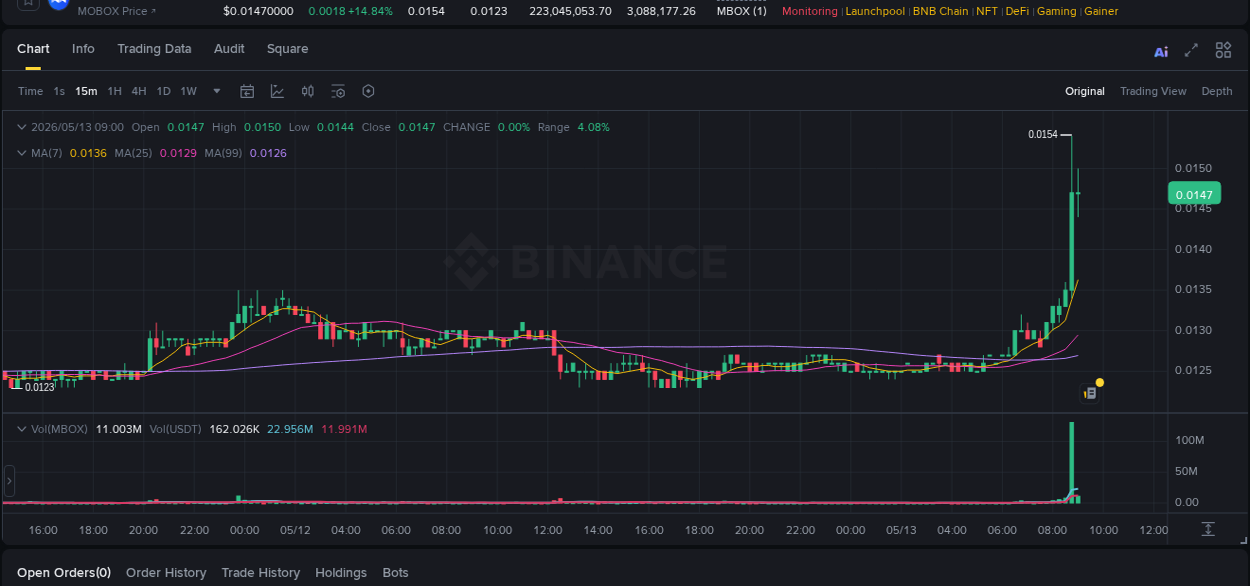Viewport: 1250px width, 586px height.
Task: Click the BNB Chain tag
Action: (940, 11)
